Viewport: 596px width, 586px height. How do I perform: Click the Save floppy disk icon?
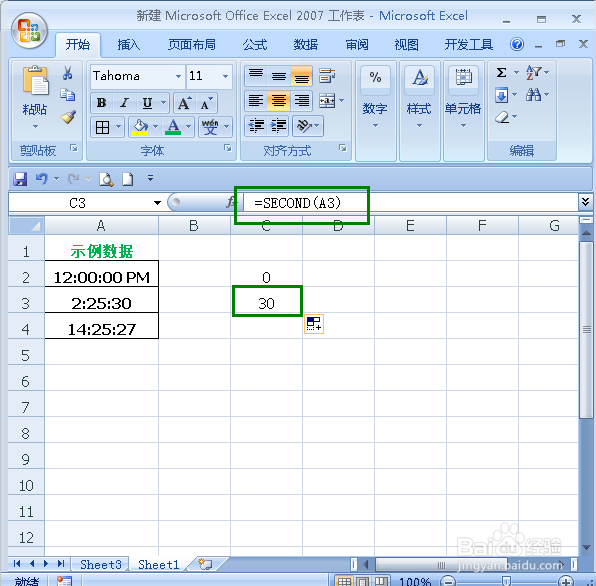[20, 179]
